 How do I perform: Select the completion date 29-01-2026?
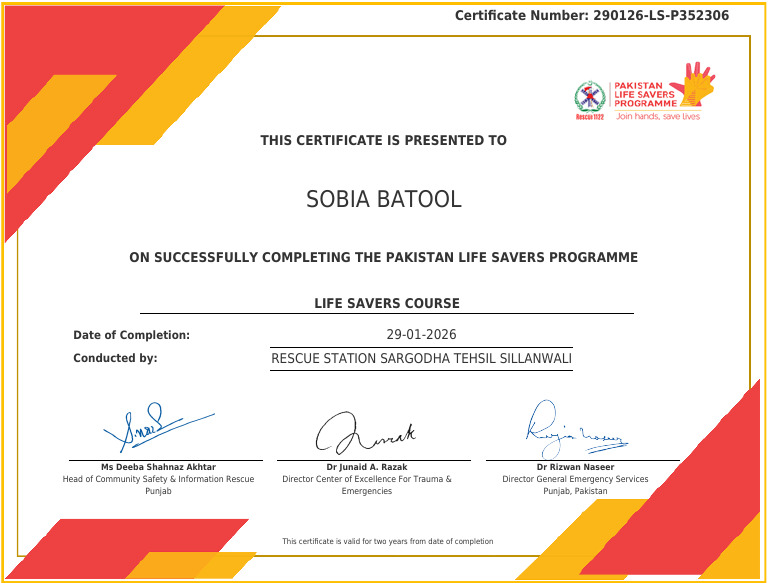click(x=421, y=335)
